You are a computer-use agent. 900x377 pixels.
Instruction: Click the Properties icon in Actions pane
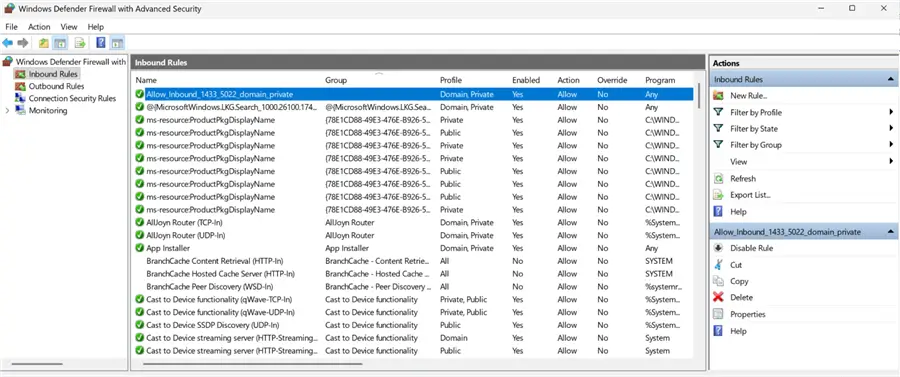coord(718,314)
